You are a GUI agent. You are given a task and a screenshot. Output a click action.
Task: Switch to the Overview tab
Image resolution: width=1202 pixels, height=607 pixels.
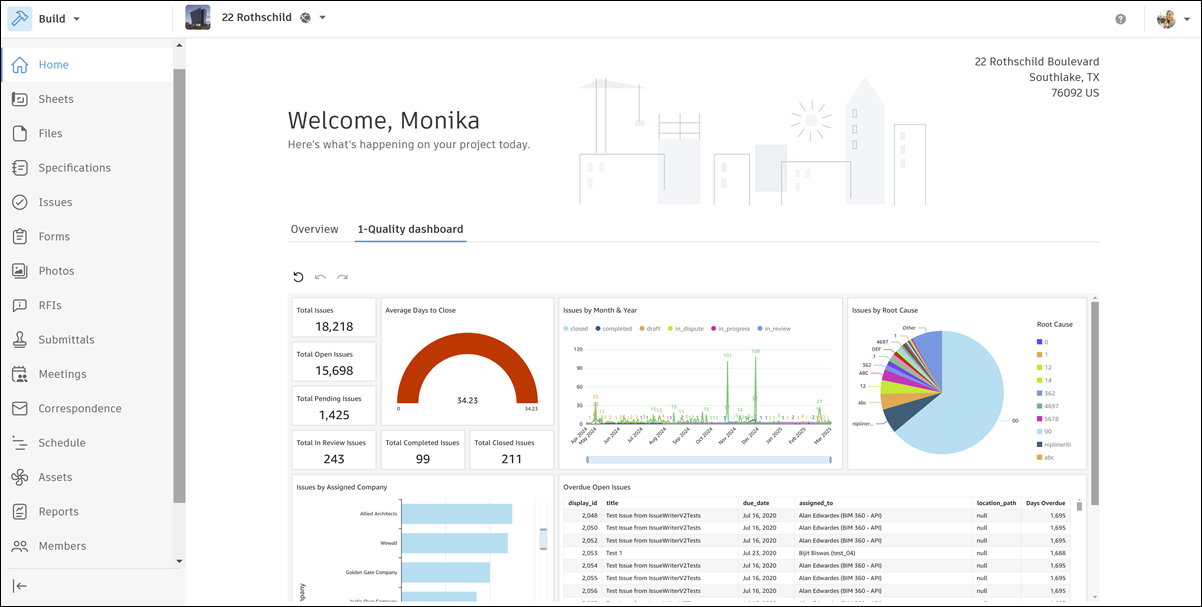(314, 229)
